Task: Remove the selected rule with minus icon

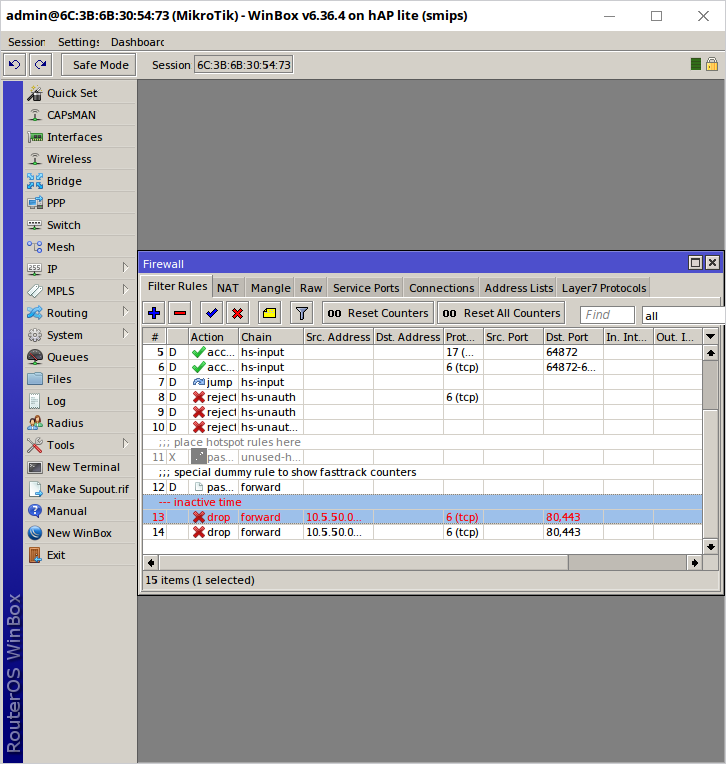Action: tap(180, 313)
